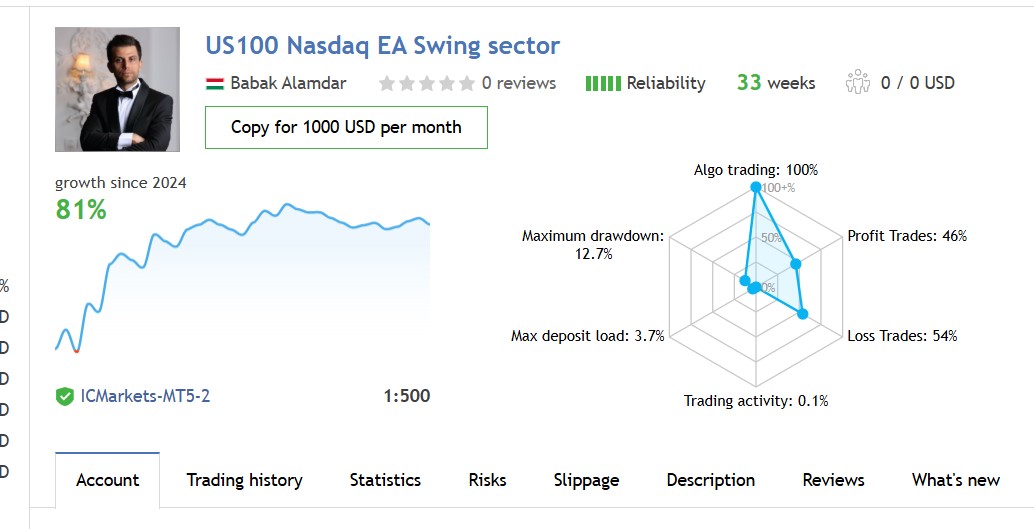This screenshot has width=1034, height=529.
Task: Click the Hungarian flag icon beside Babak Alamdar
Action: (x=214, y=83)
